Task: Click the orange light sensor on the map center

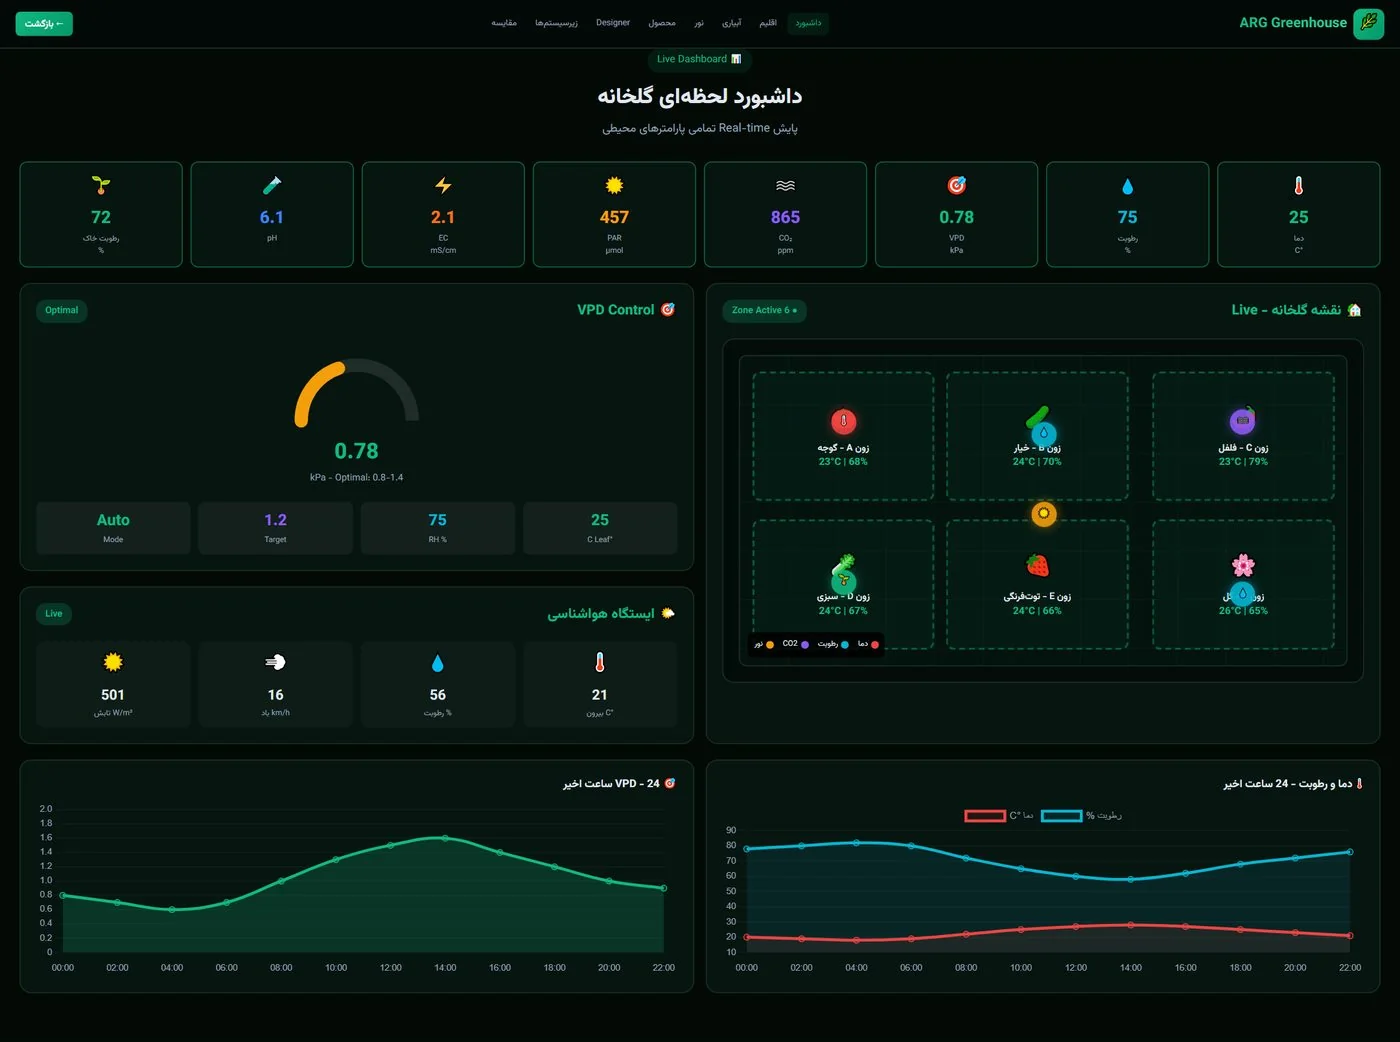Action: [x=1044, y=514]
